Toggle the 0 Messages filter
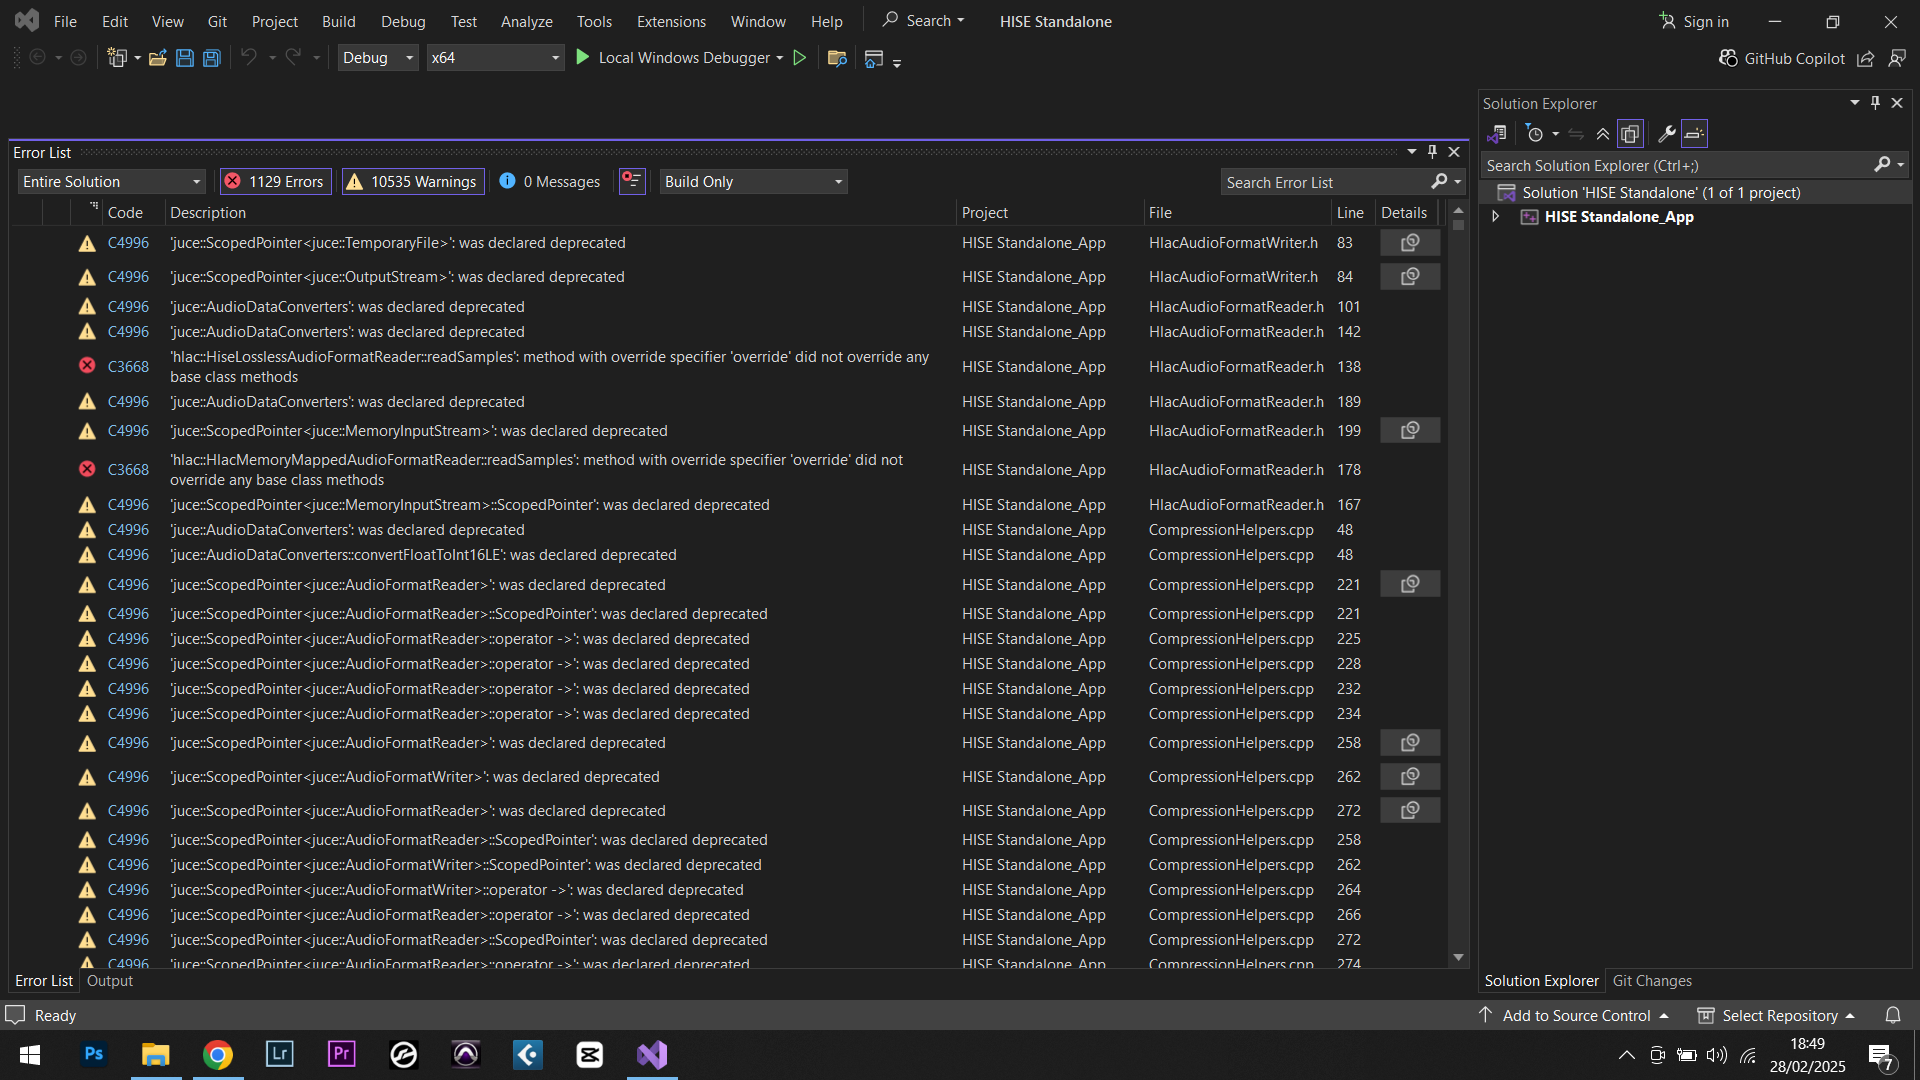Screen dimensions: 1920x1080 pos(550,181)
